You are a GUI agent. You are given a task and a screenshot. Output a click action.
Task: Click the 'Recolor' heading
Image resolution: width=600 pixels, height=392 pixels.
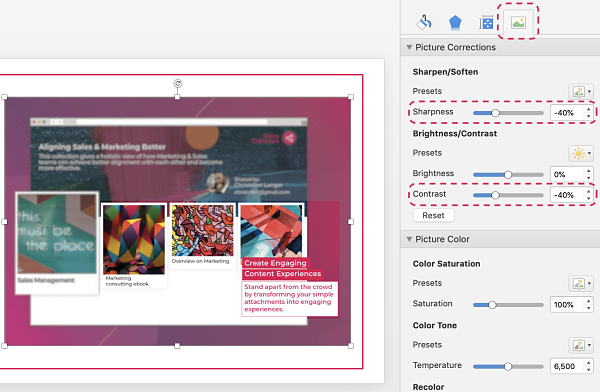(428, 387)
